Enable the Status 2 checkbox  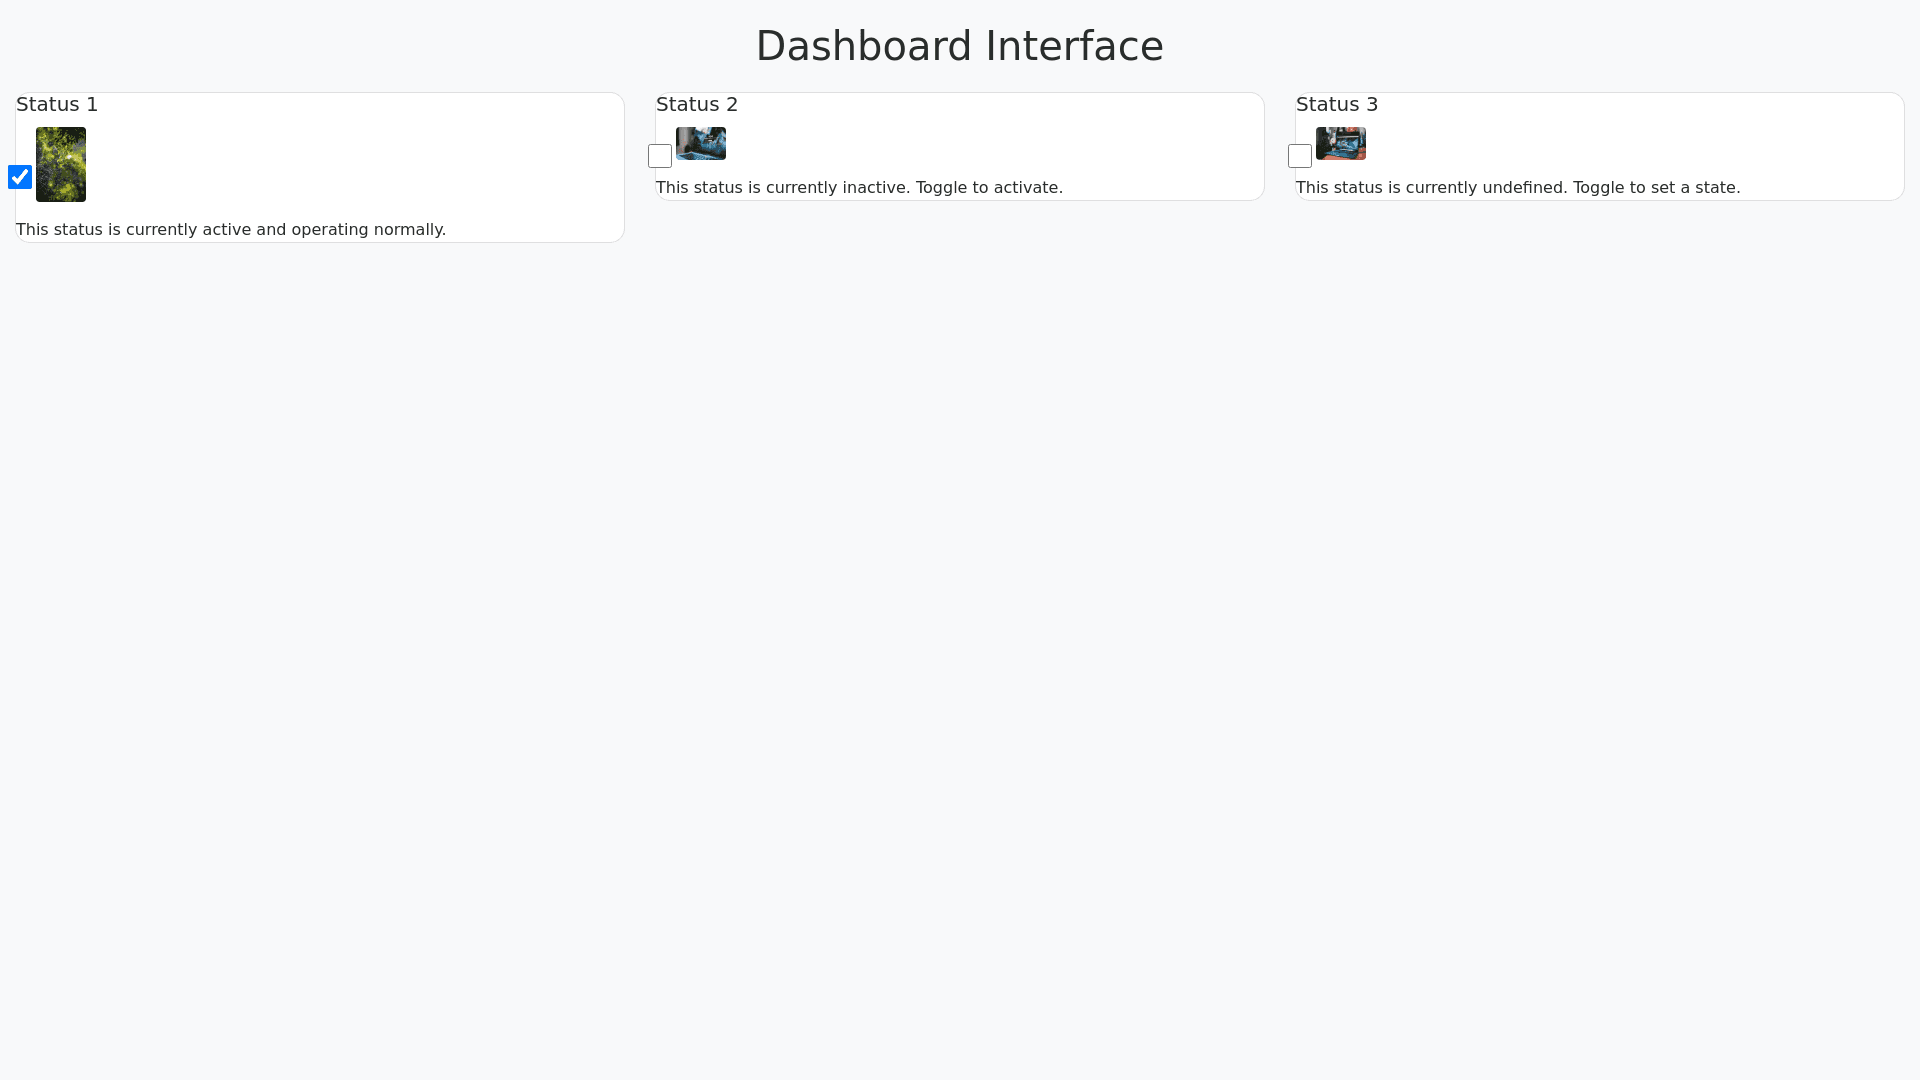point(660,156)
